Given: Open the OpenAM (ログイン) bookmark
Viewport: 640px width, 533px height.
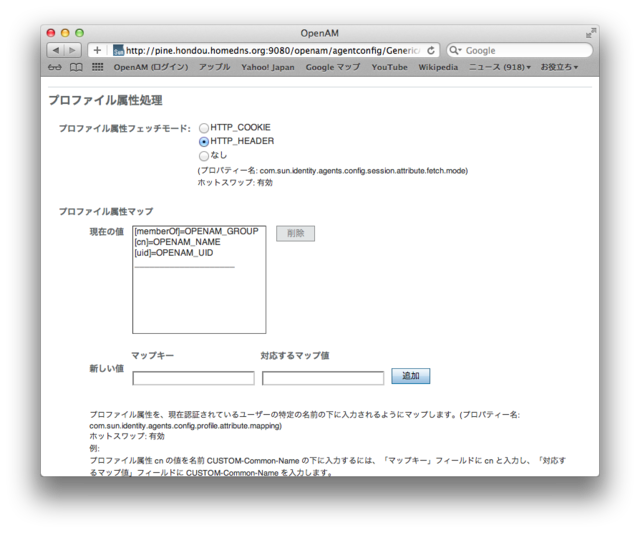Looking at the screenshot, I should [x=150, y=67].
